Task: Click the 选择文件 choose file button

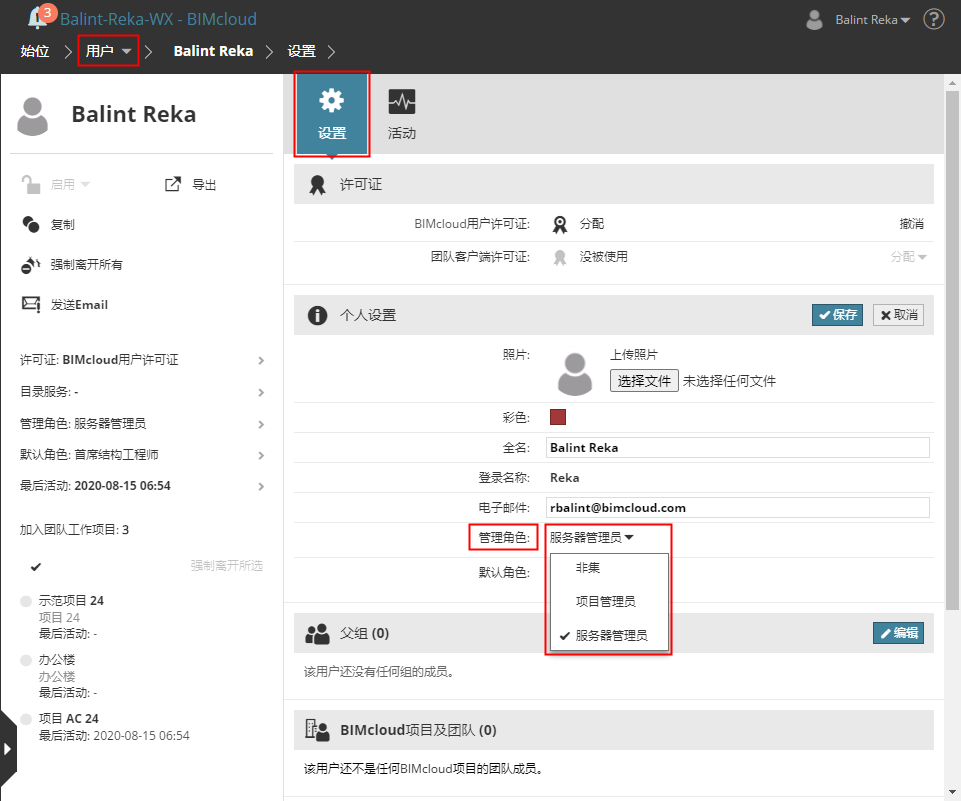Action: point(644,381)
